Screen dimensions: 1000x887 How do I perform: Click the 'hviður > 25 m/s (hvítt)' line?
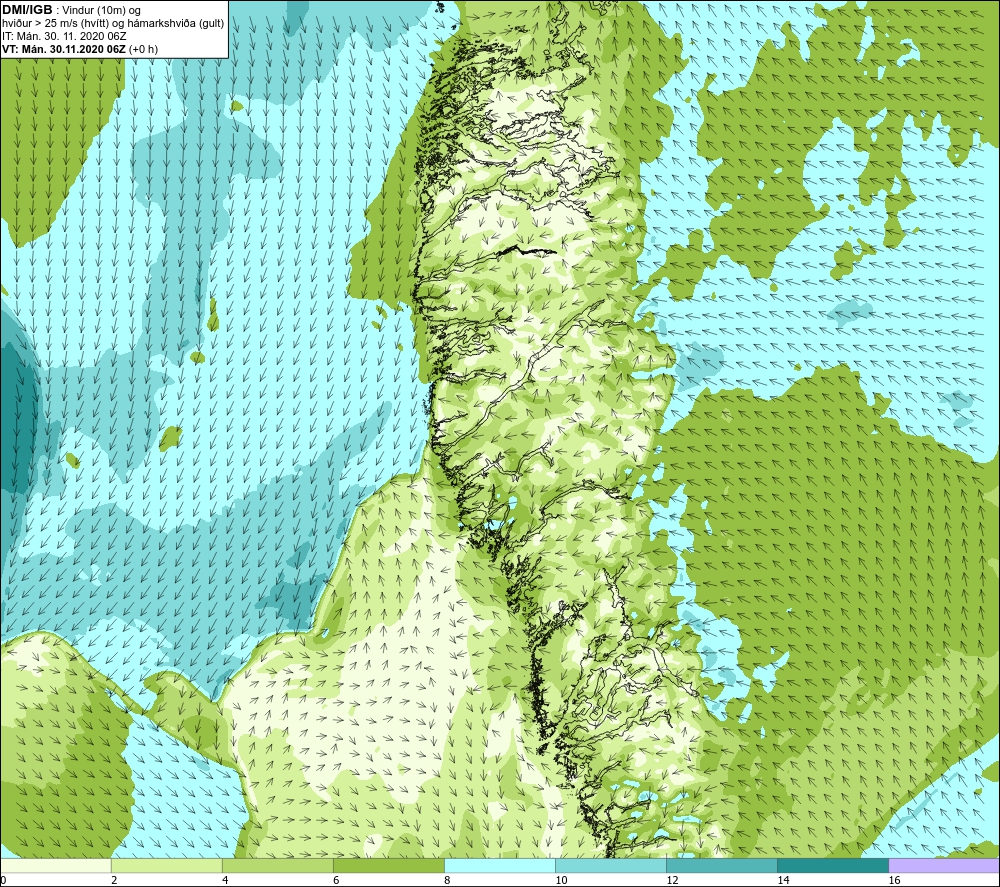pos(56,24)
